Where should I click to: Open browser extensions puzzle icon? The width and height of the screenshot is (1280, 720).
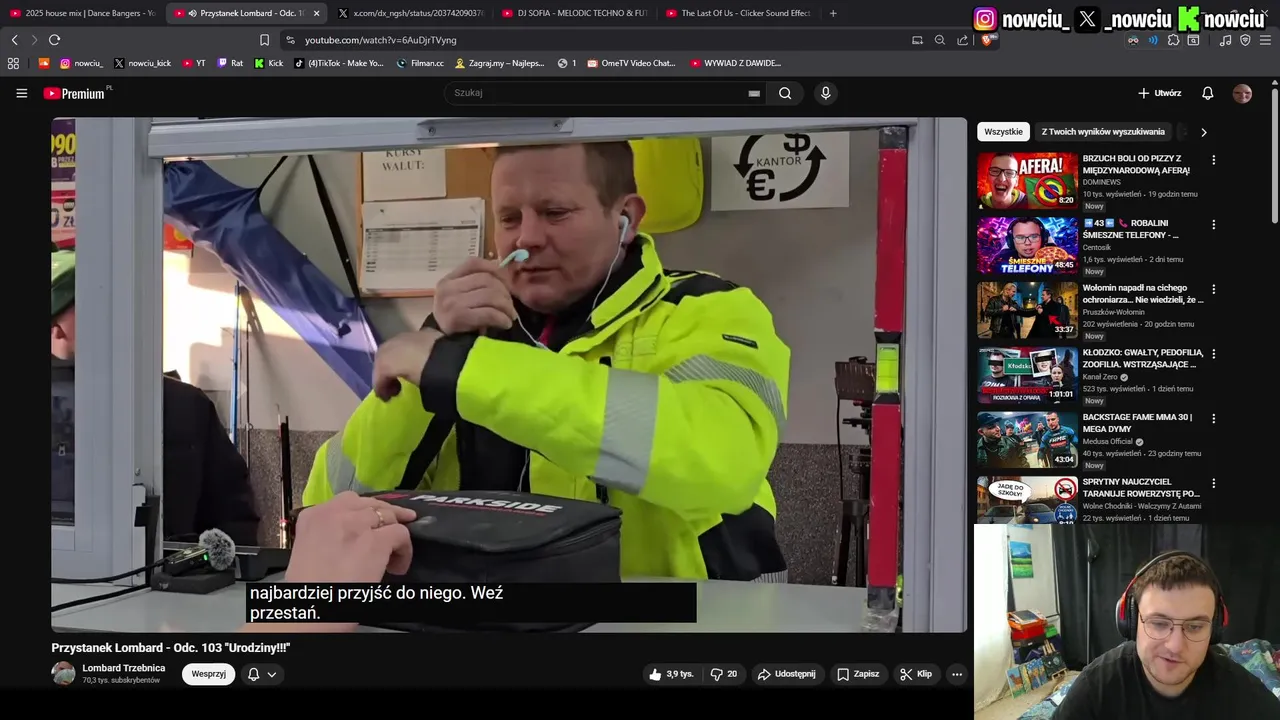[x=1173, y=40]
